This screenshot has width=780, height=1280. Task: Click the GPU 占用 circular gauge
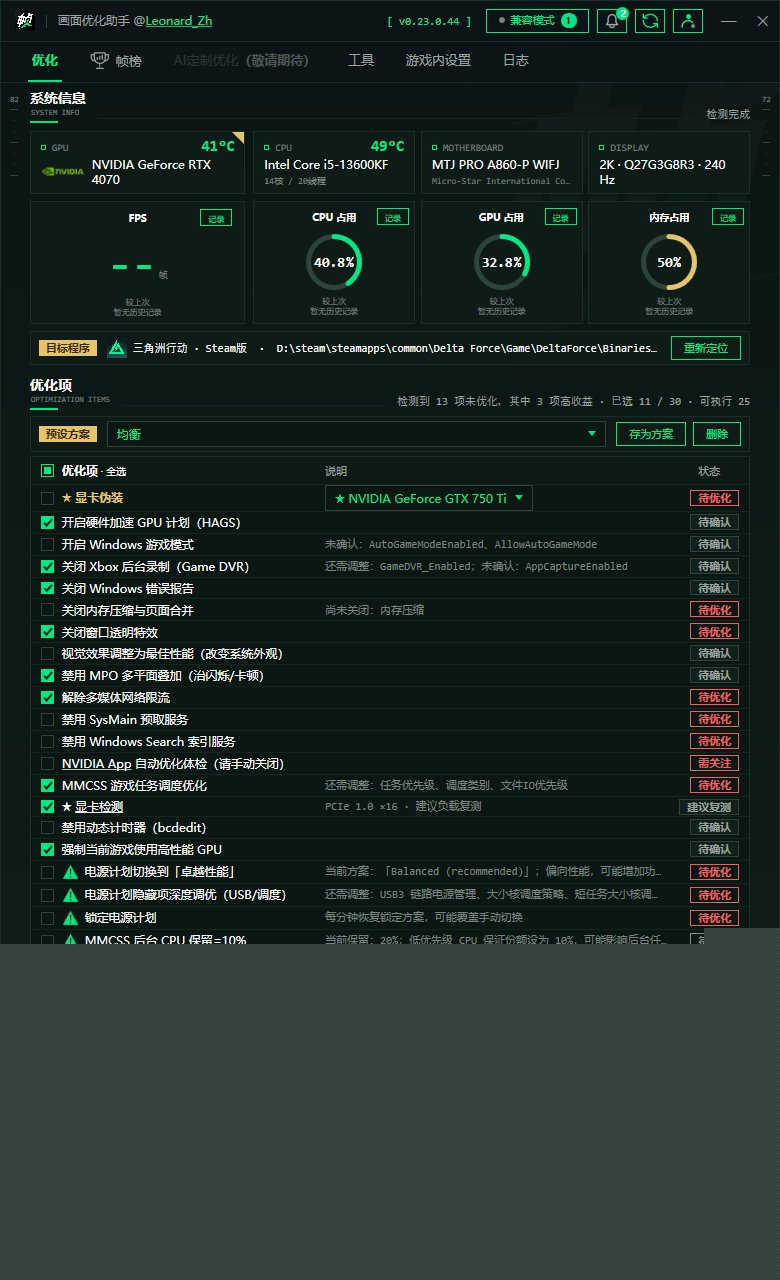tap(502, 262)
